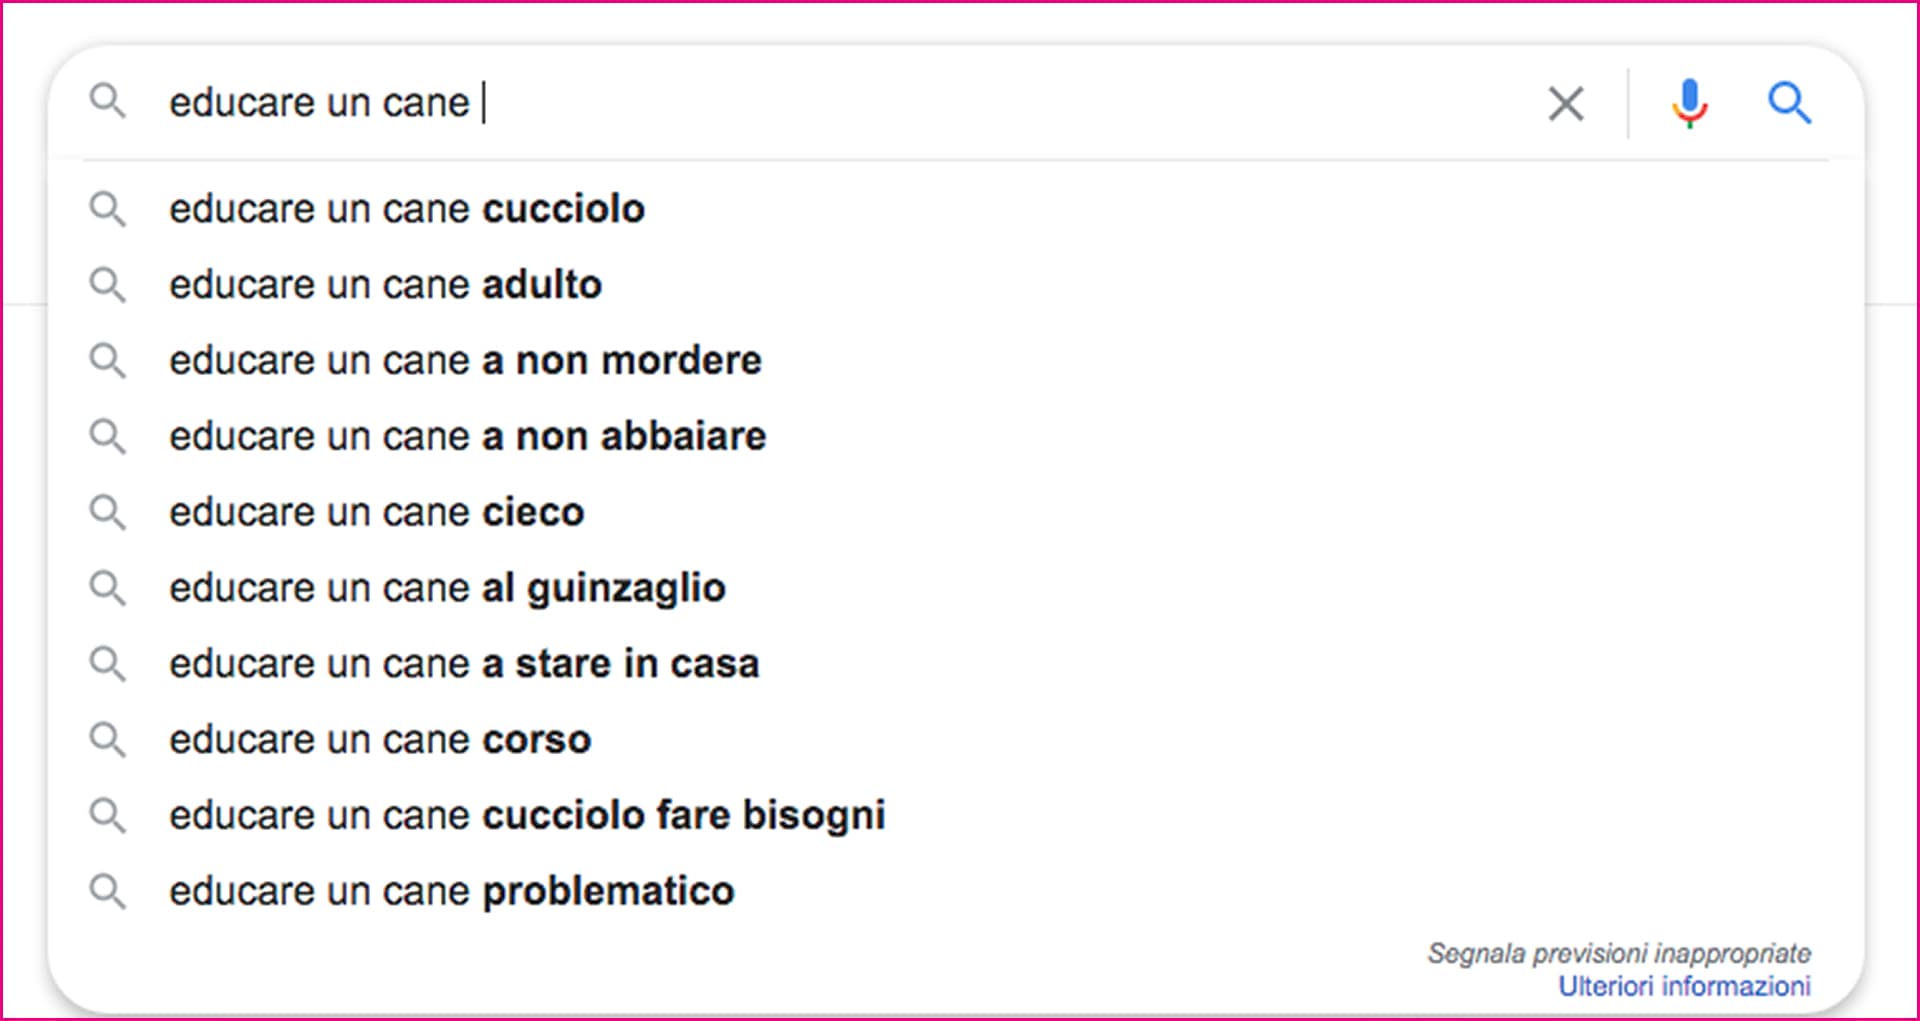Click the magnifier icon beside 'educare un cane adulto'
Screen dimensions: 1920x1021
pyautogui.click(x=109, y=285)
